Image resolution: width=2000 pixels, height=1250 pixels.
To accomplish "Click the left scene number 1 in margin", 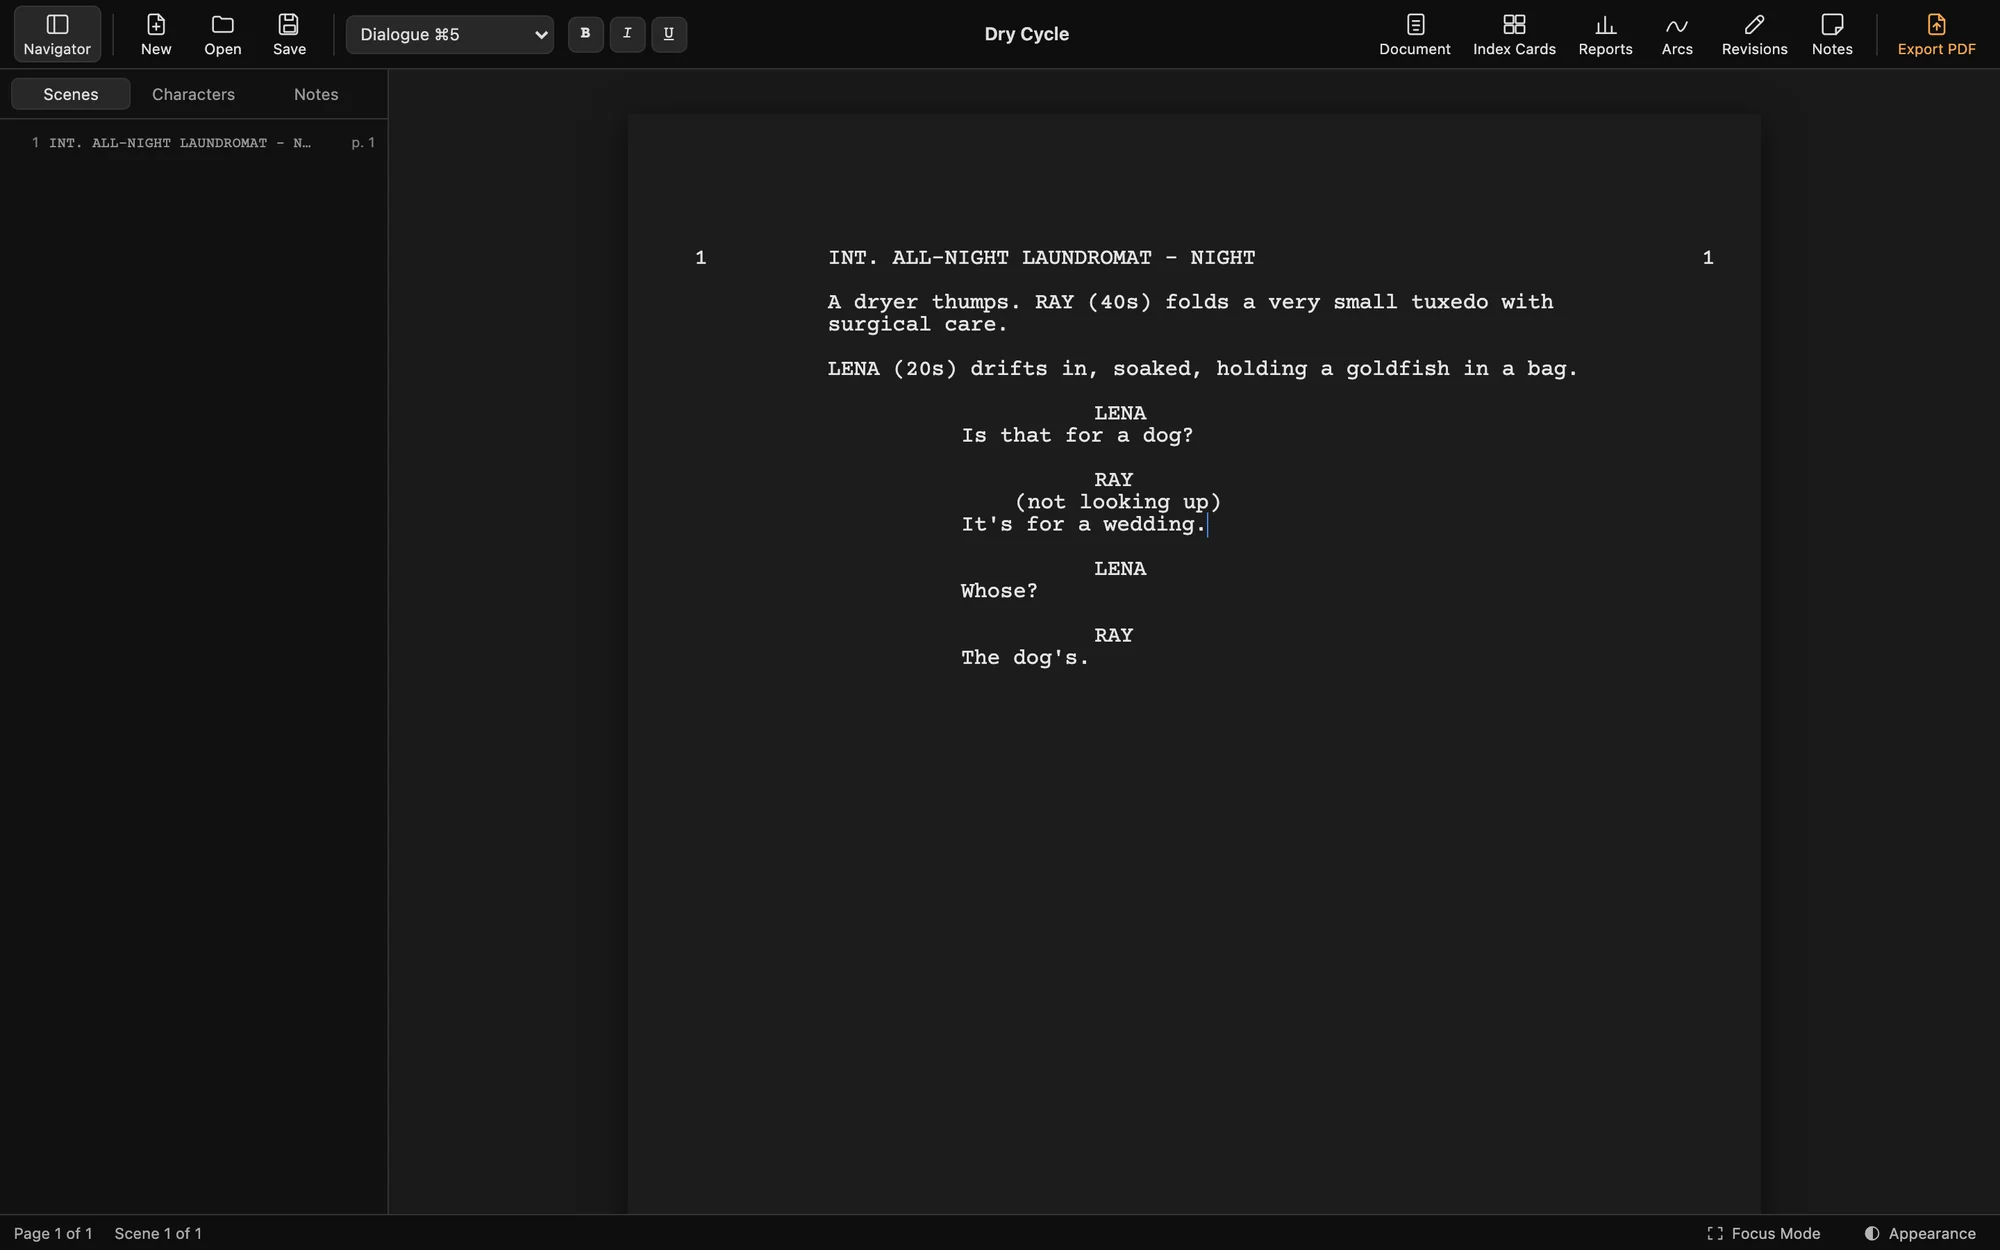I will 701,258.
